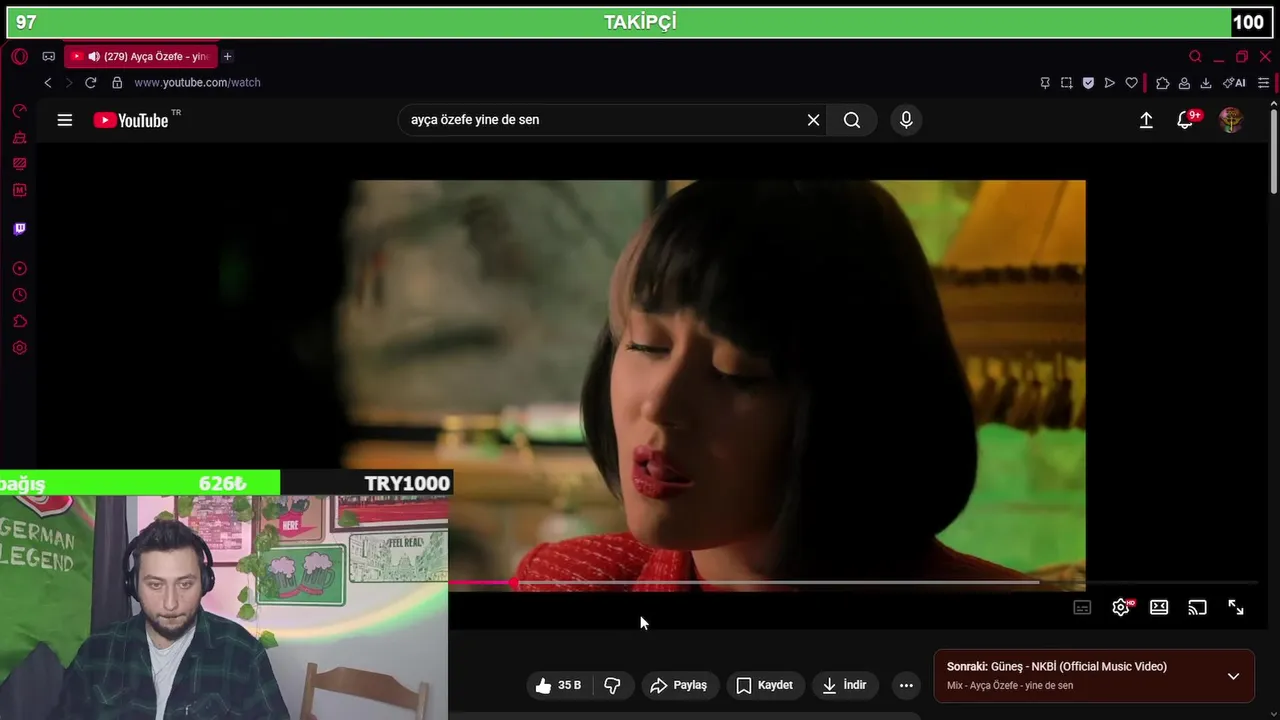
Task: Select the Ayça Özefe YouTube tab
Action: pos(141,57)
